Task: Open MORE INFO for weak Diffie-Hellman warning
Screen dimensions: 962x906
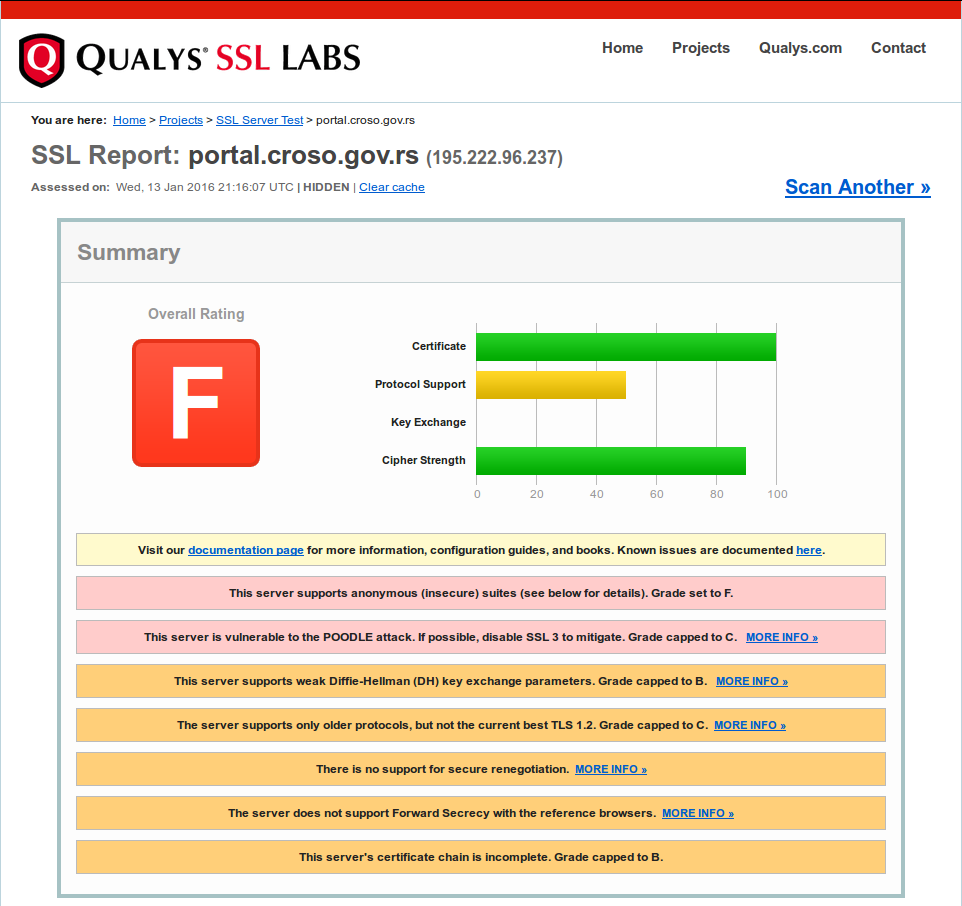Action: coord(751,681)
